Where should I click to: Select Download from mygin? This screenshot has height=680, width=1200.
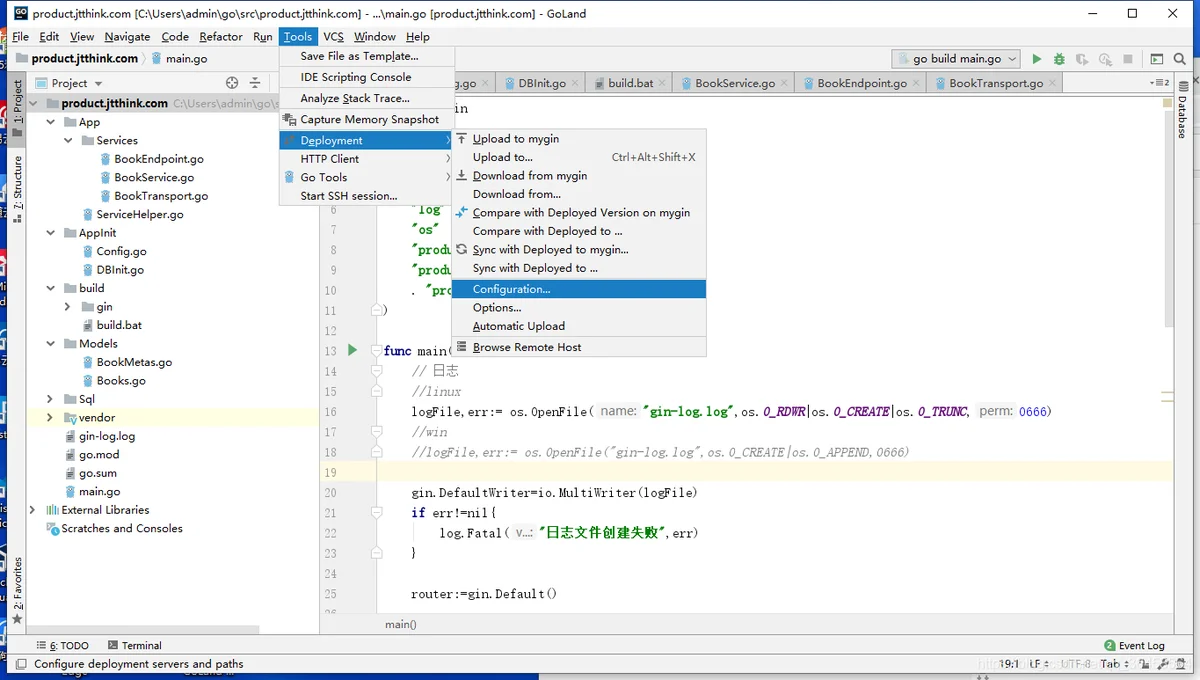(579, 176)
